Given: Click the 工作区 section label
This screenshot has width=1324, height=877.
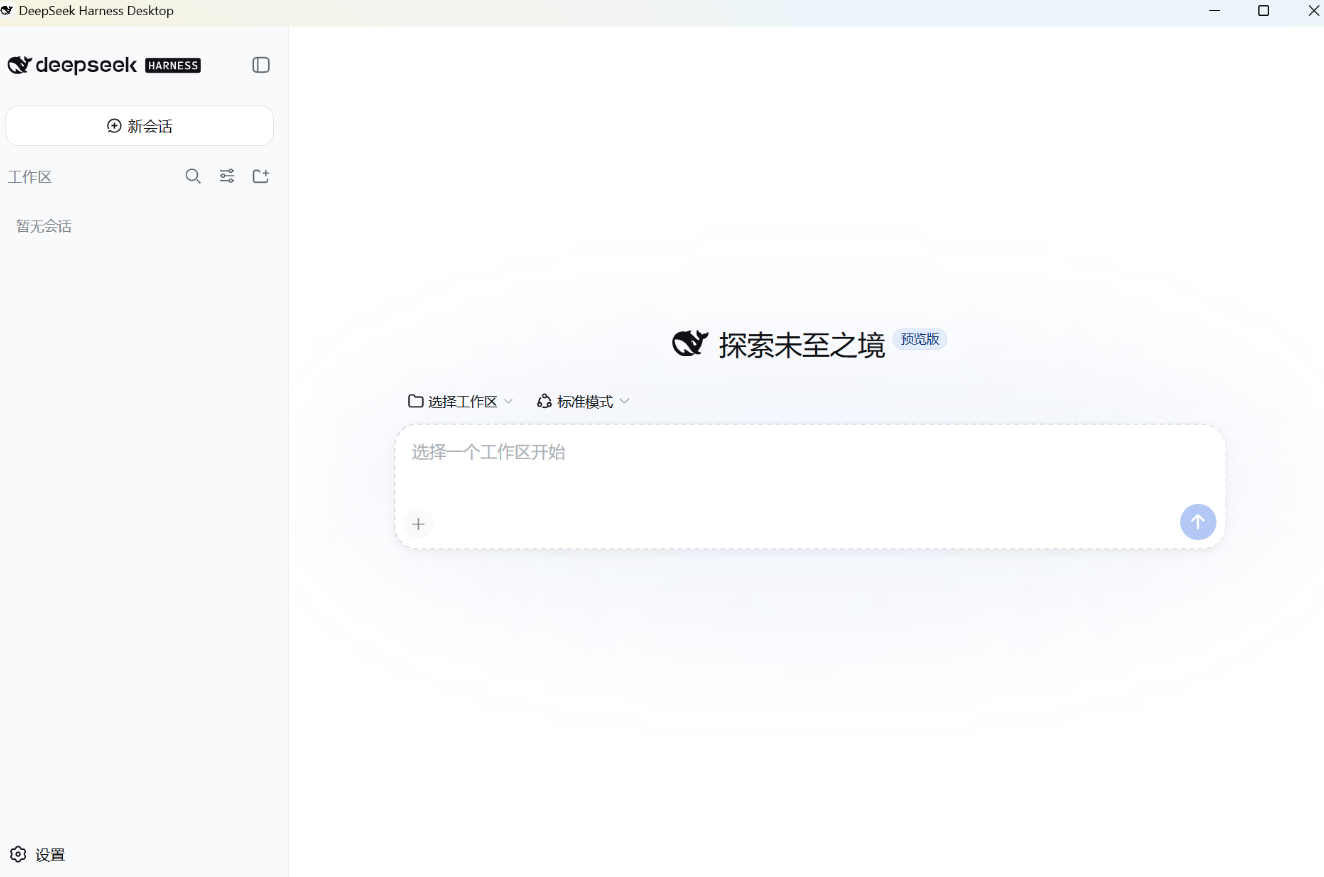Looking at the screenshot, I should click(x=30, y=177).
